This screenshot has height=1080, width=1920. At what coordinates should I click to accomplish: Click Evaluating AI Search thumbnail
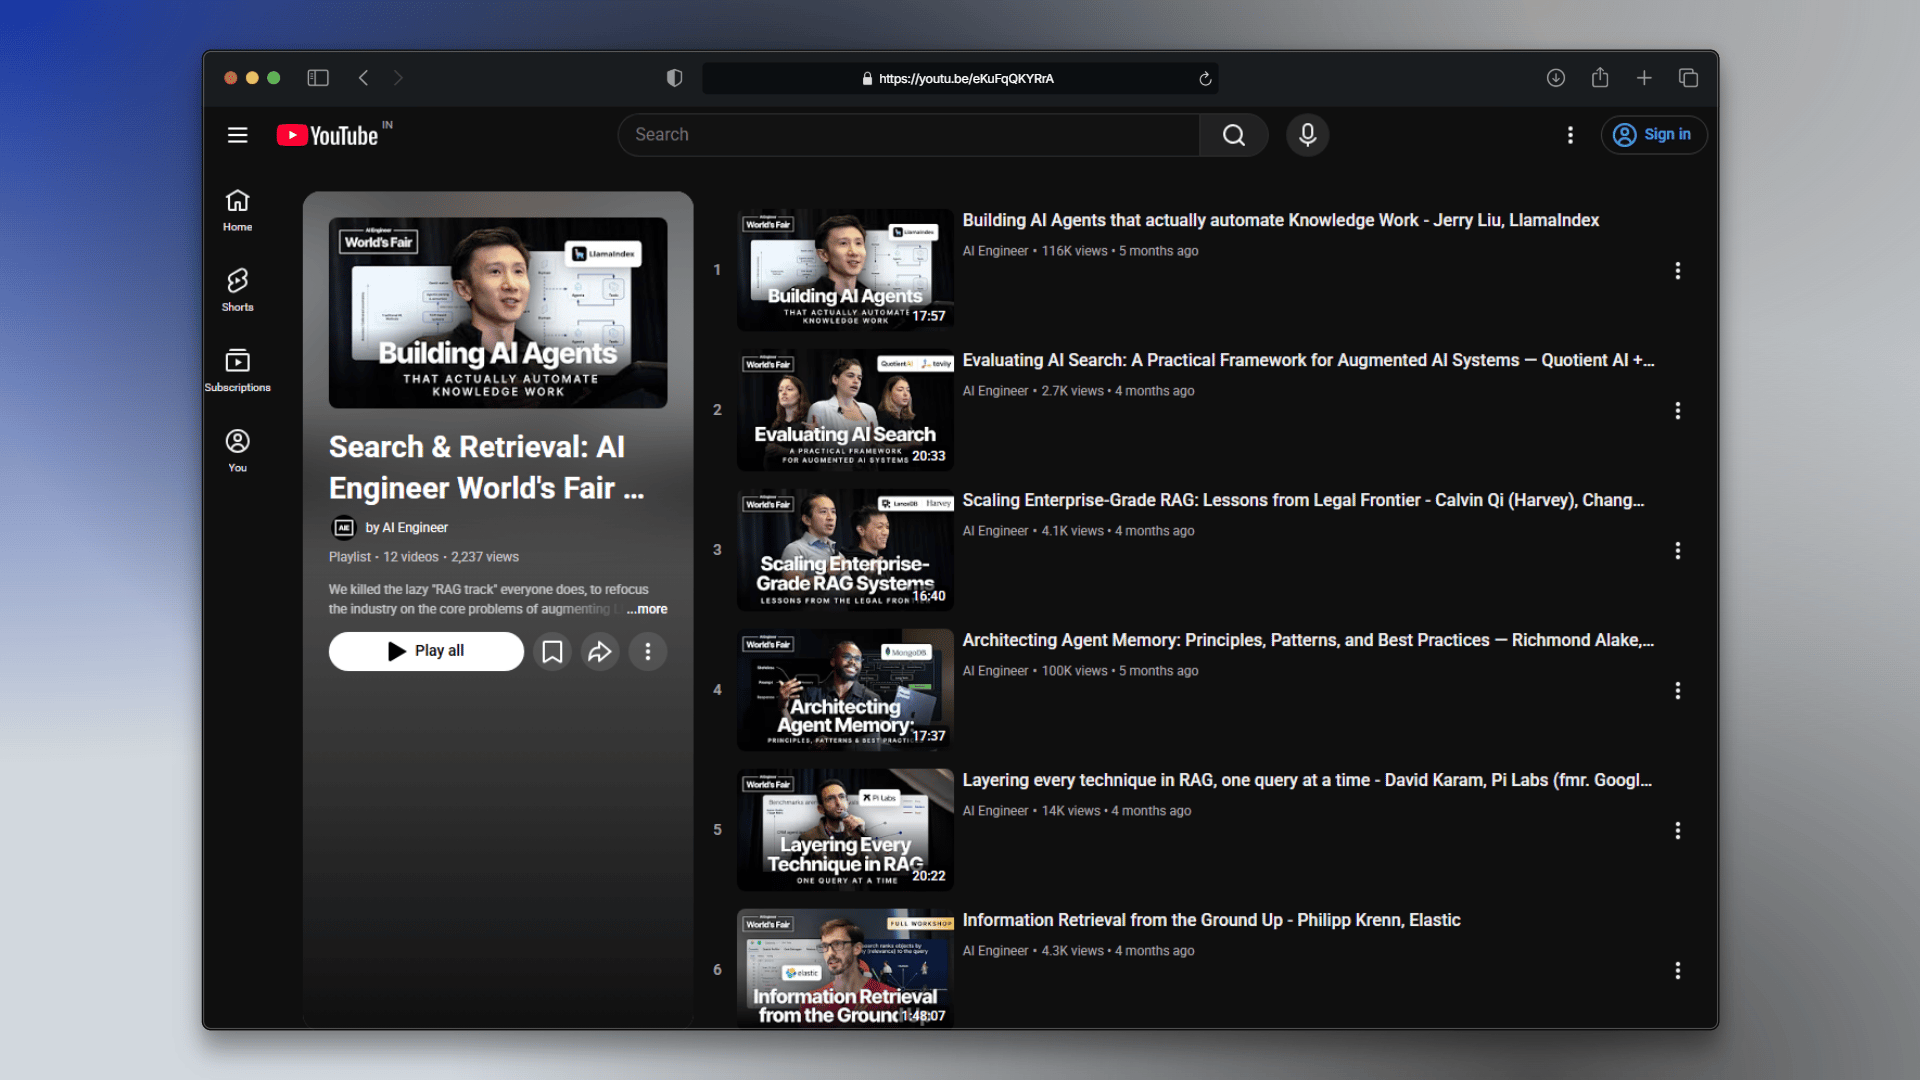(x=845, y=410)
